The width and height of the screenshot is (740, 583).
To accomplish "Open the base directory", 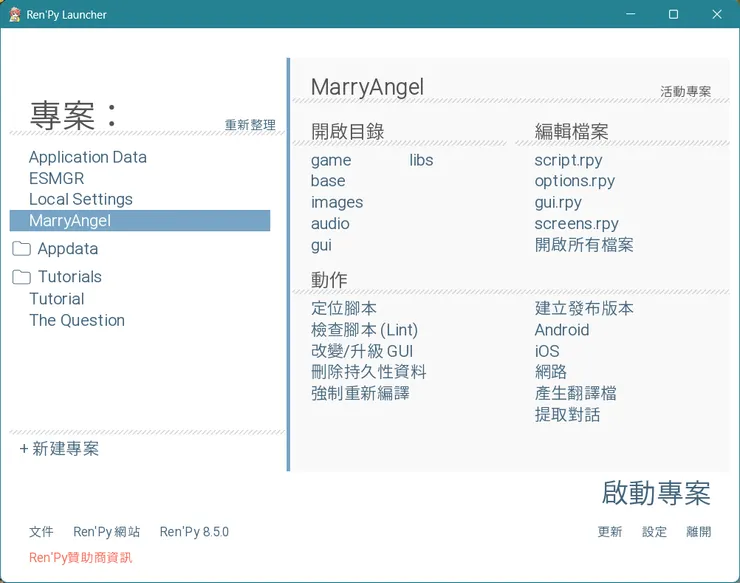I will 328,181.
